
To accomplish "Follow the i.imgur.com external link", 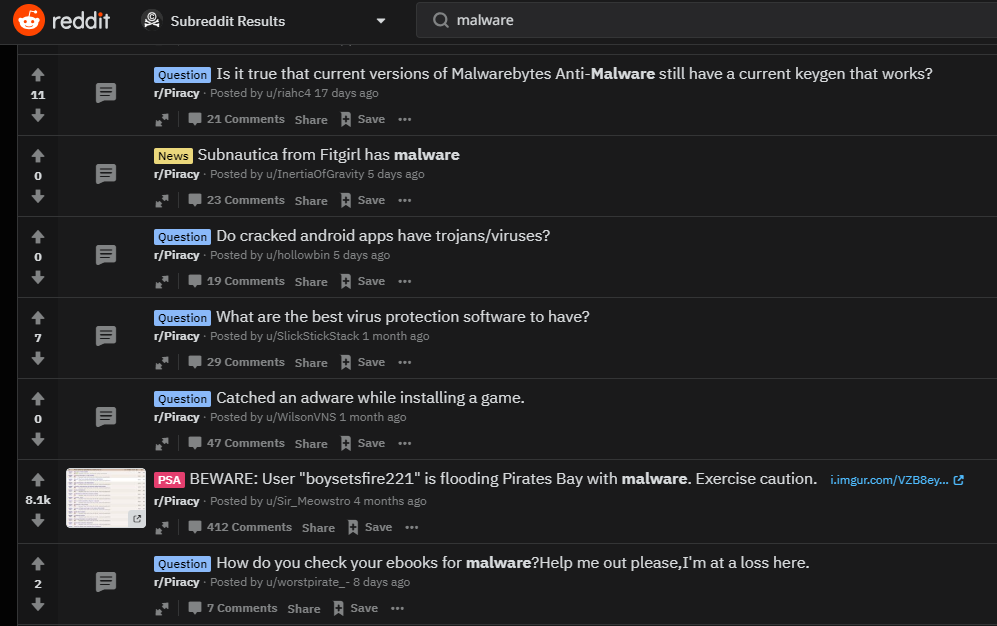I will pyautogui.click(x=897, y=480).
